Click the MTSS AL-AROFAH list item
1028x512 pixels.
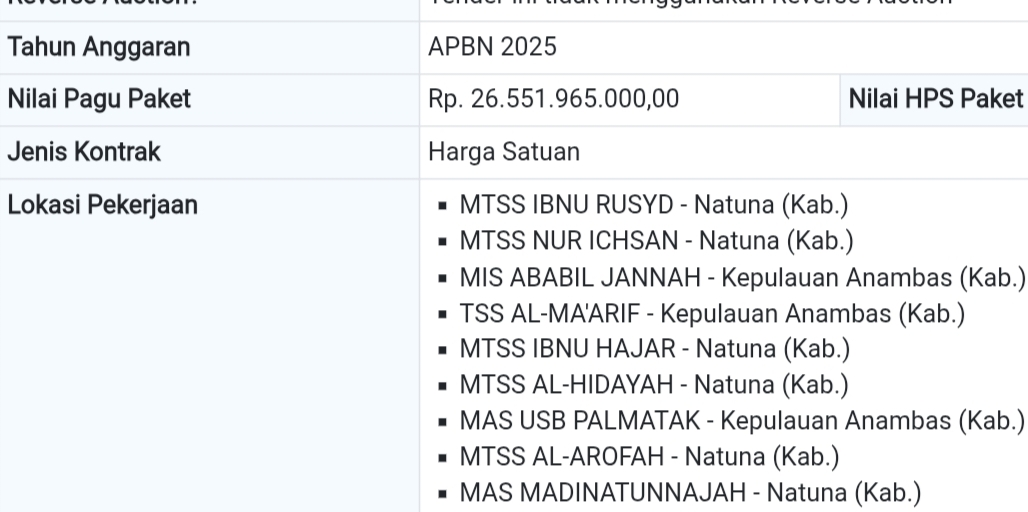point(649,456)
